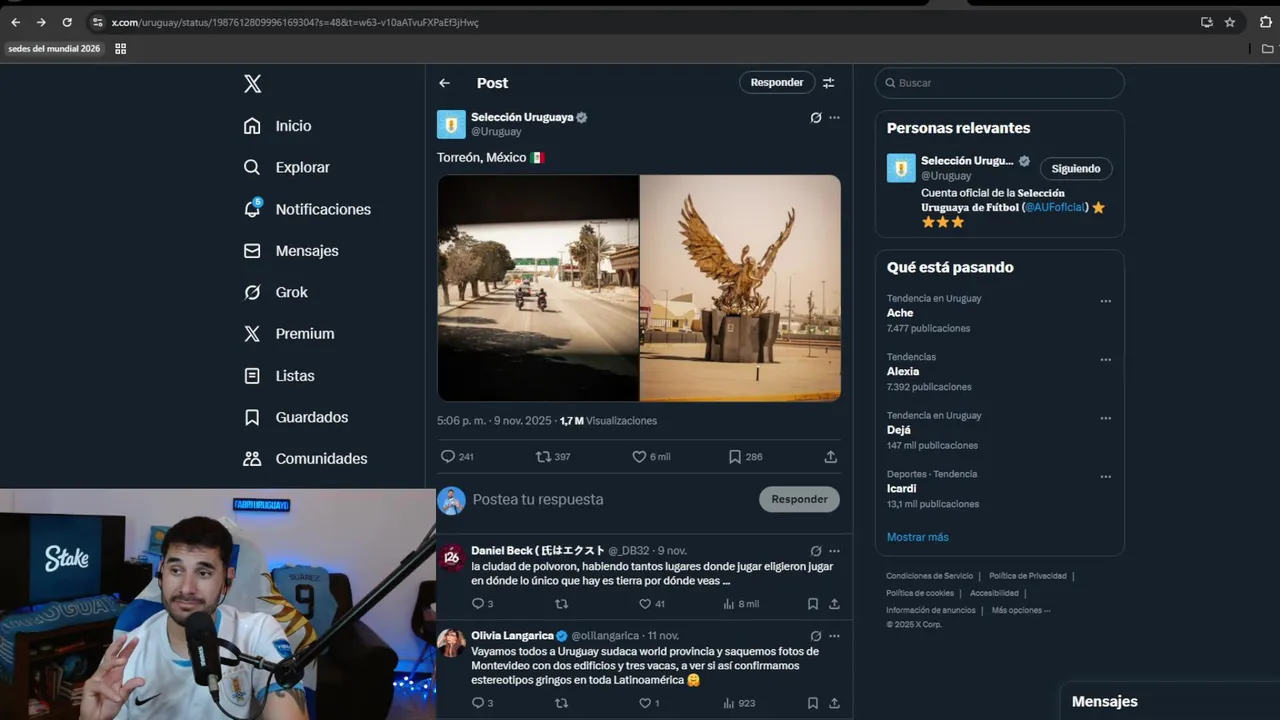This screenshot has height=720, width=1280.
Task: Reload the page in browser
Action: click(x=67, y=22)
